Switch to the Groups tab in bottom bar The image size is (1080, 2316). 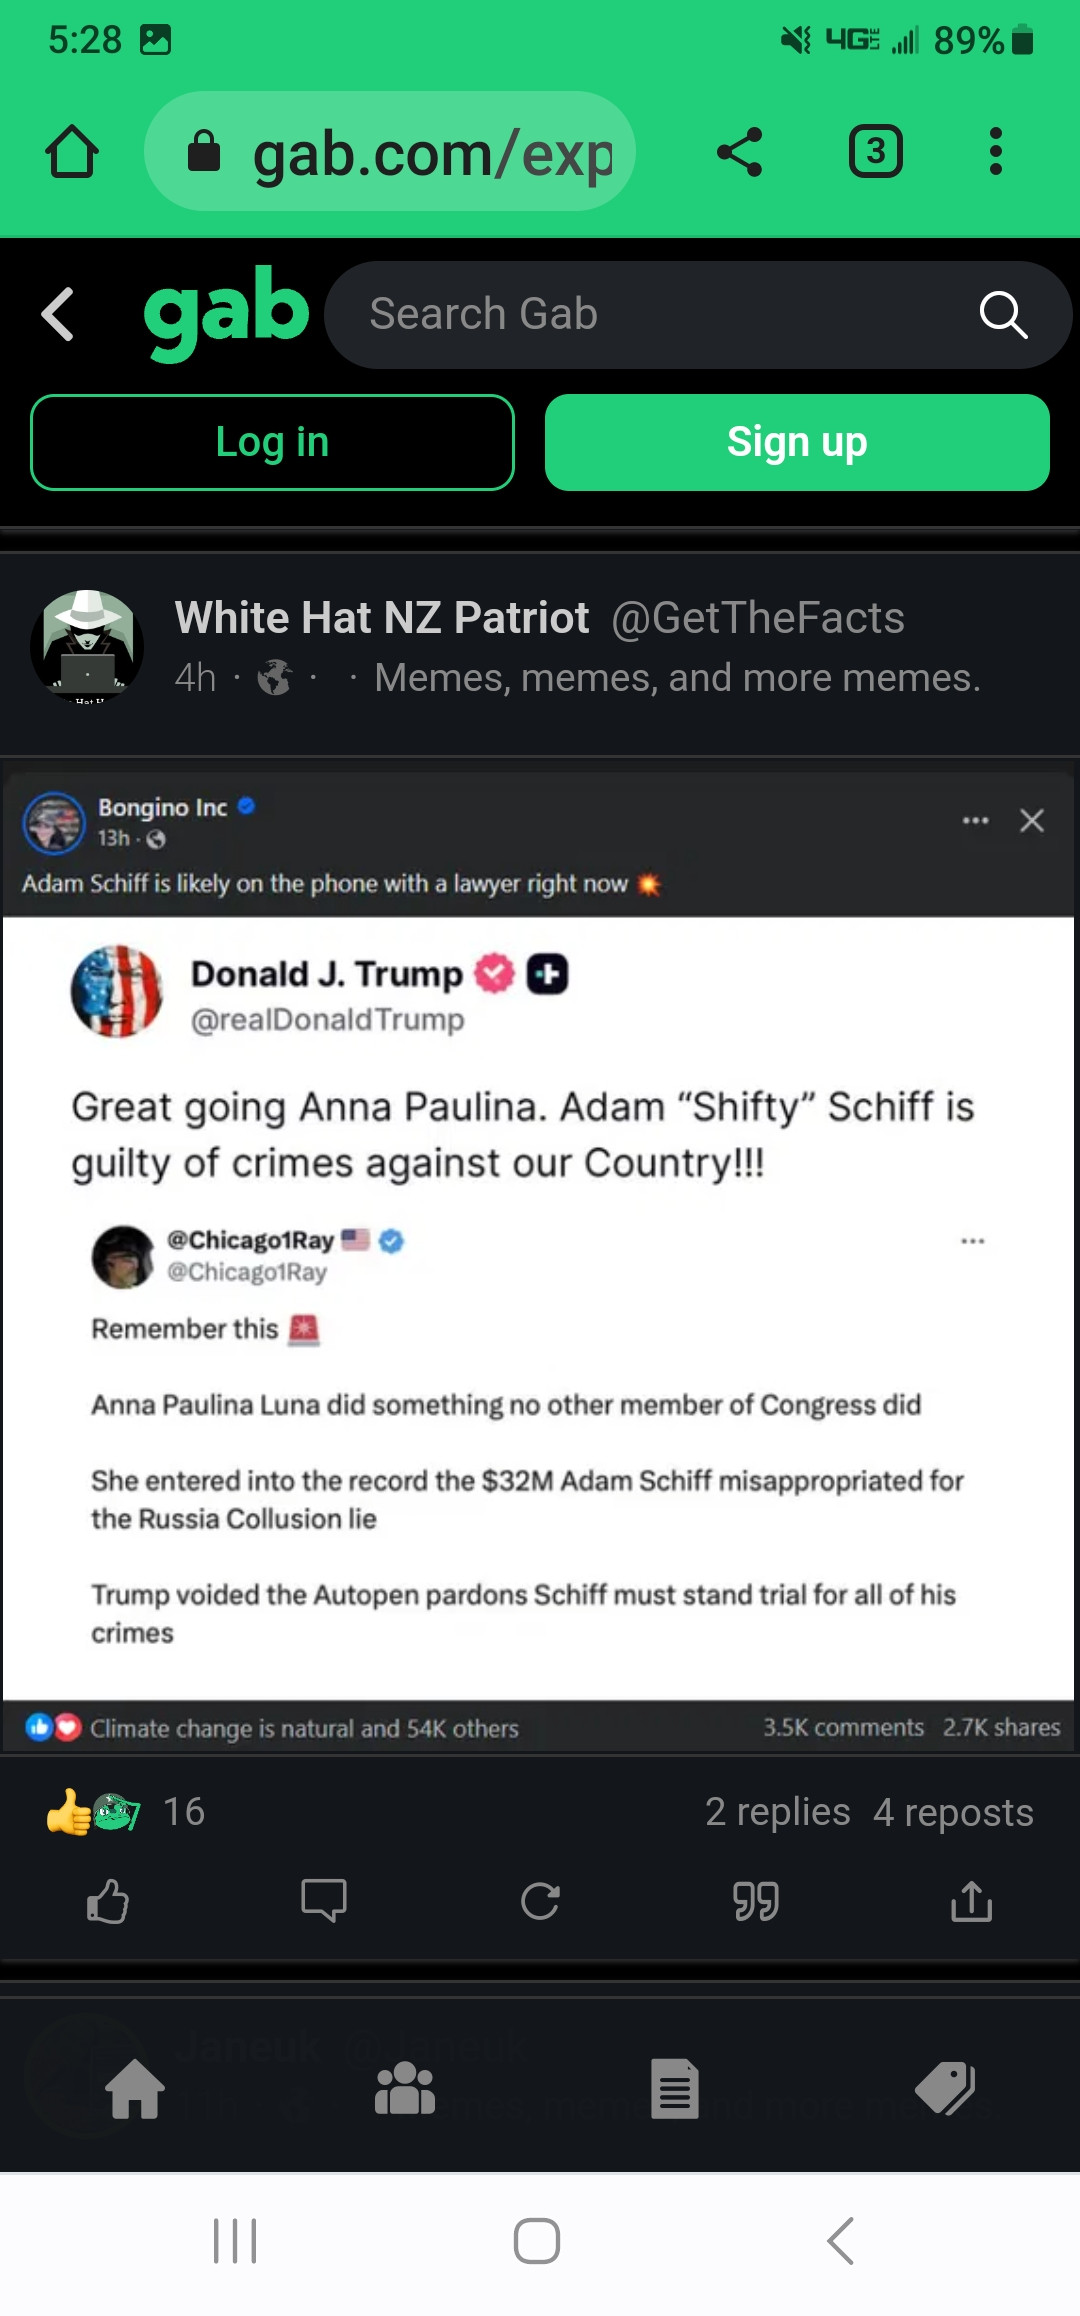click(x=404, y=2089)
